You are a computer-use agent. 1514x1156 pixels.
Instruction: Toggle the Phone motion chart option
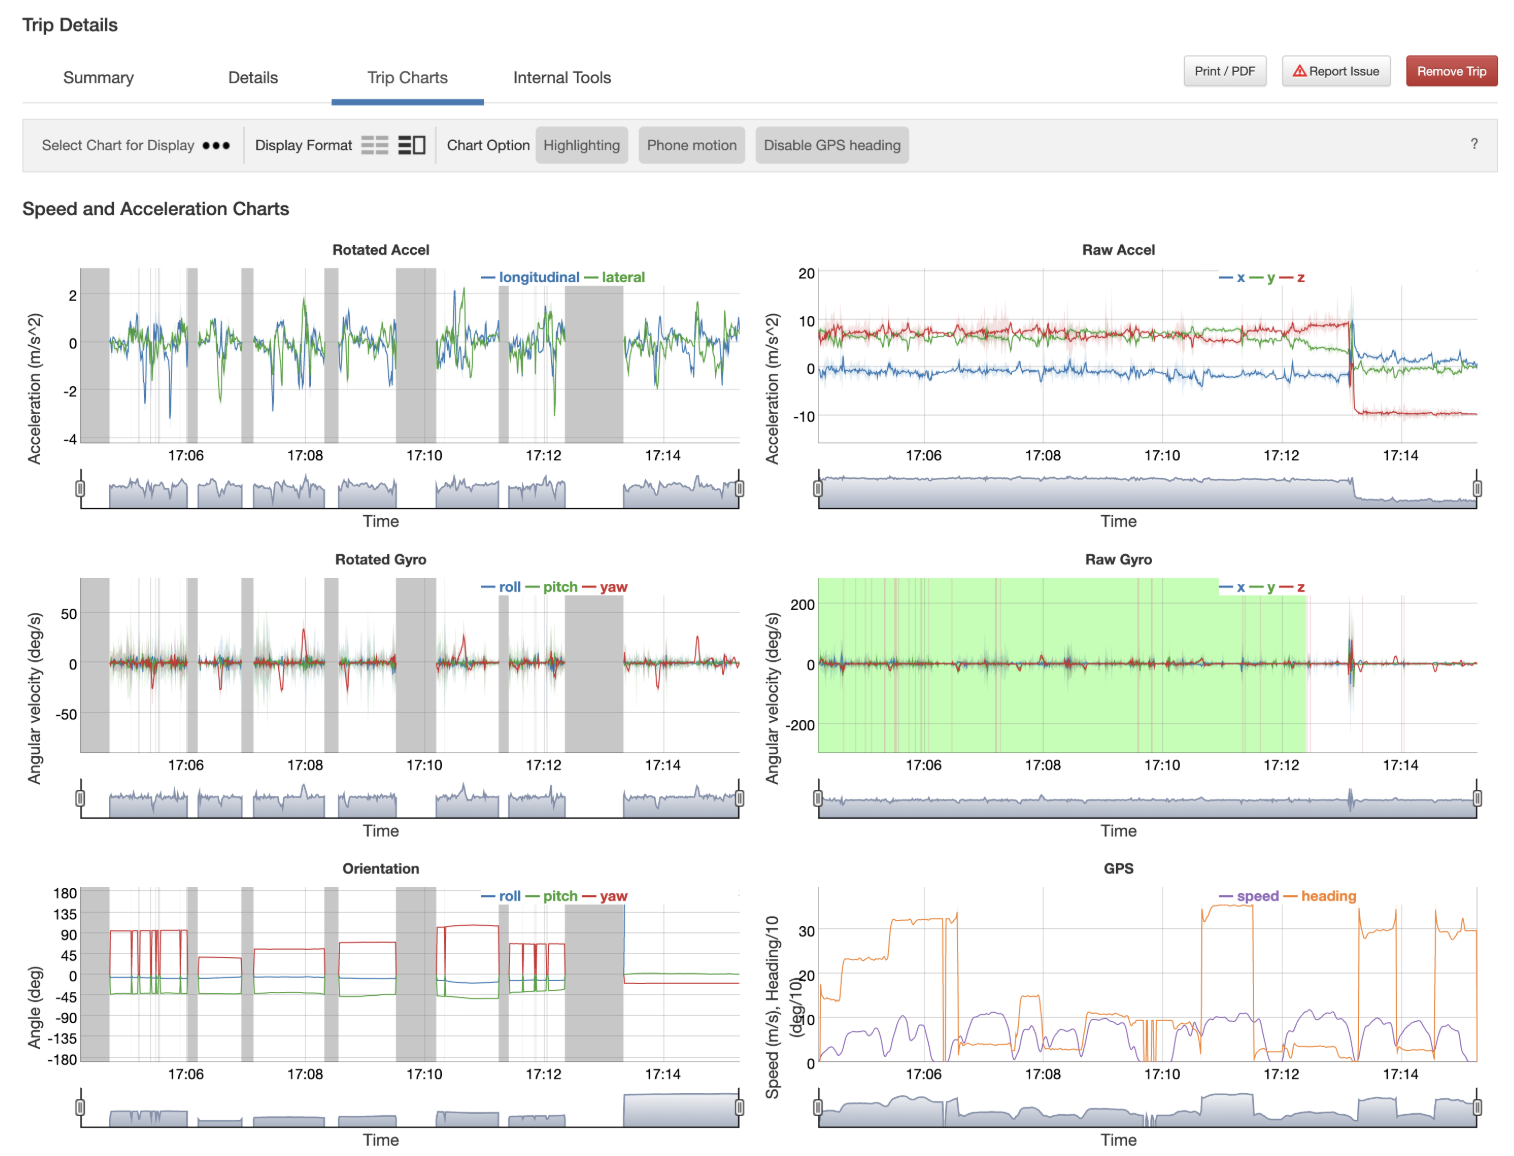691,145
